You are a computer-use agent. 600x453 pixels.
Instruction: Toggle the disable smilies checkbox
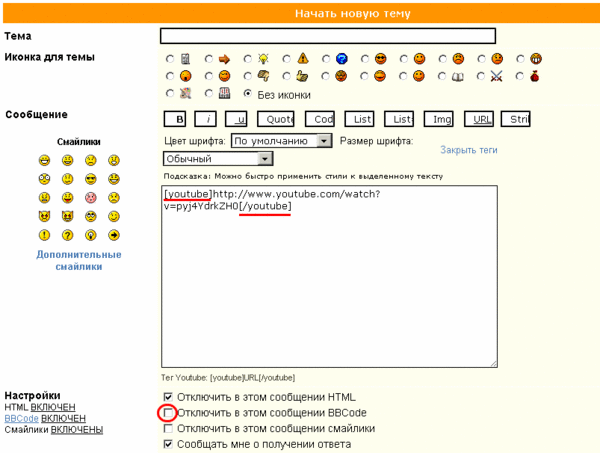pyautogui.click(x=168, y=428)
